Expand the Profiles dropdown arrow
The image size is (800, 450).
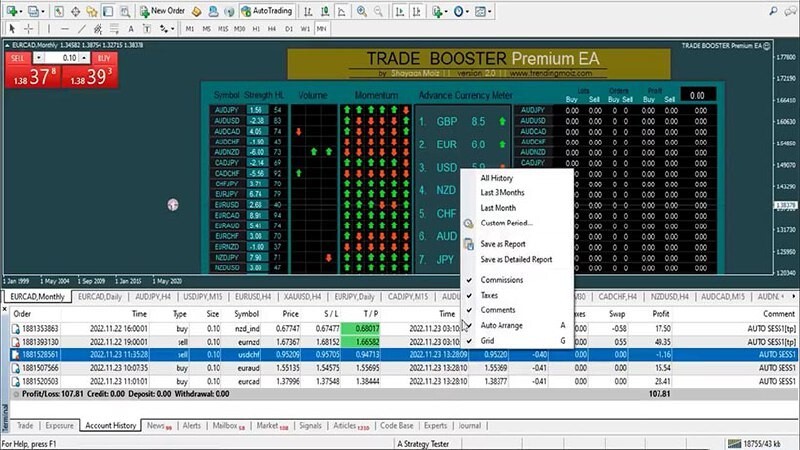click(43, 11)
